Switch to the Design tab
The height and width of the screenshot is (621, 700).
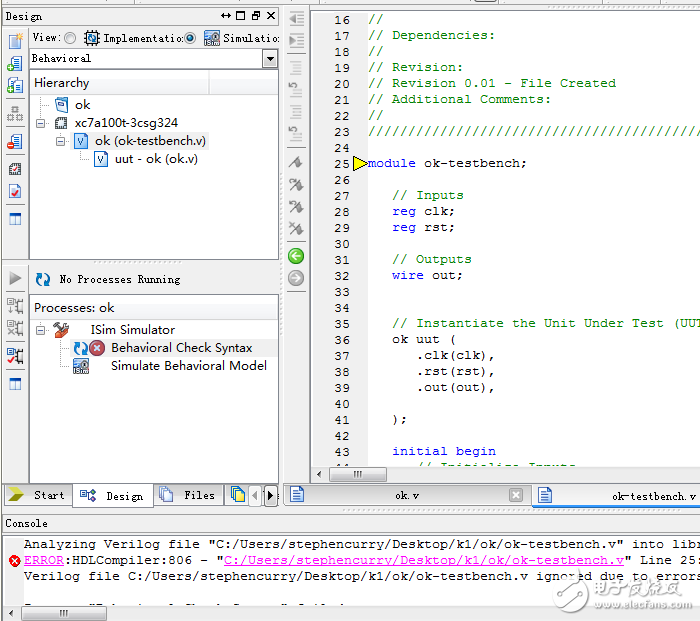point(113,496)
